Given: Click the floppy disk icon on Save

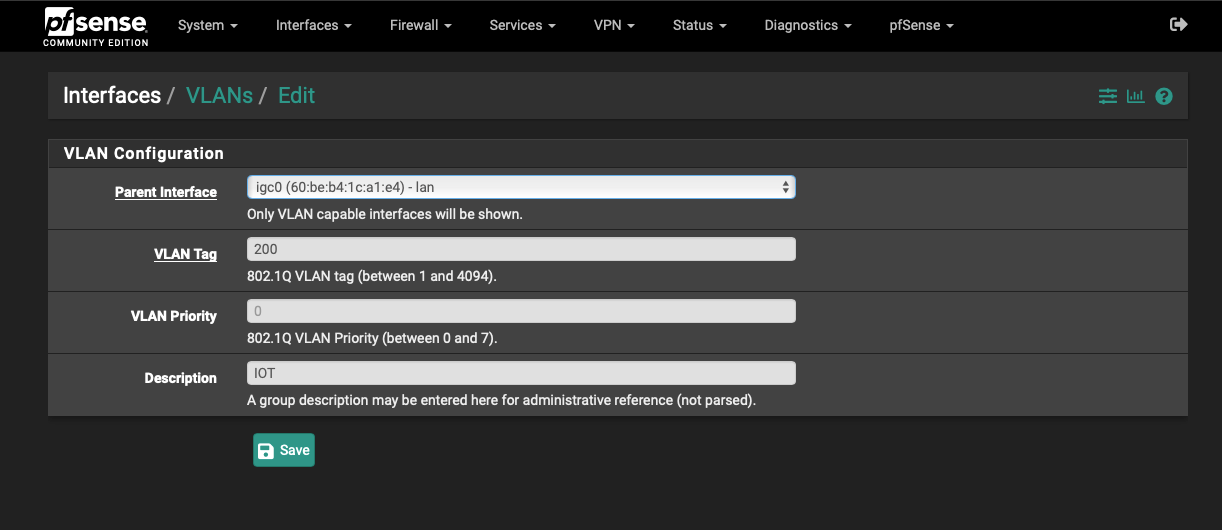Looking at the screenshot, I should click(x=266, y=451).
